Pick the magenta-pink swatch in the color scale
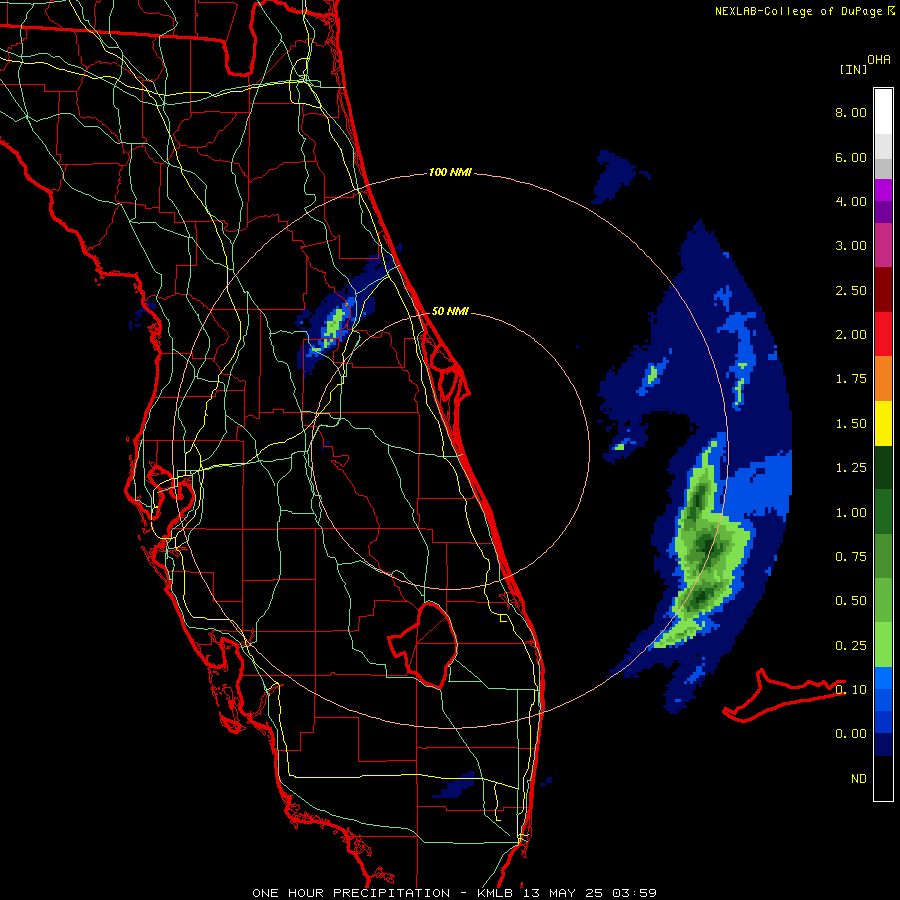 coord(883,245)
